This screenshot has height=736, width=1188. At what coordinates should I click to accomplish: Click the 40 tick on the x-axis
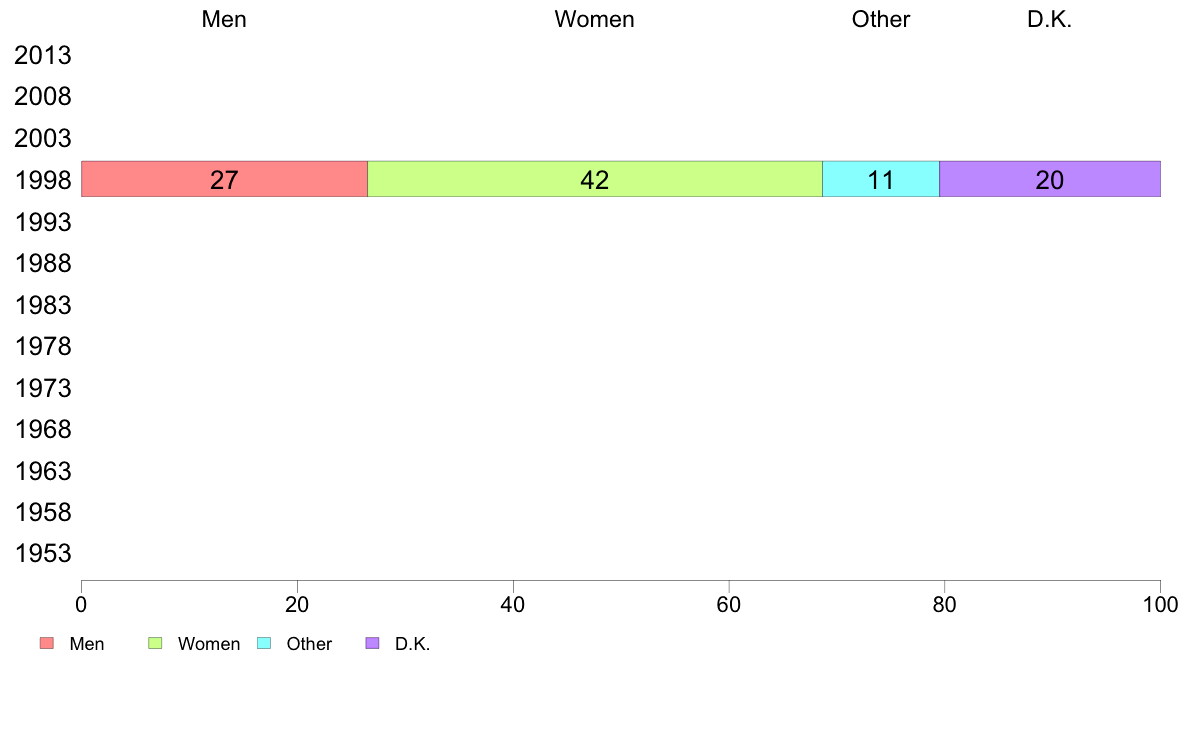(513, 604)
